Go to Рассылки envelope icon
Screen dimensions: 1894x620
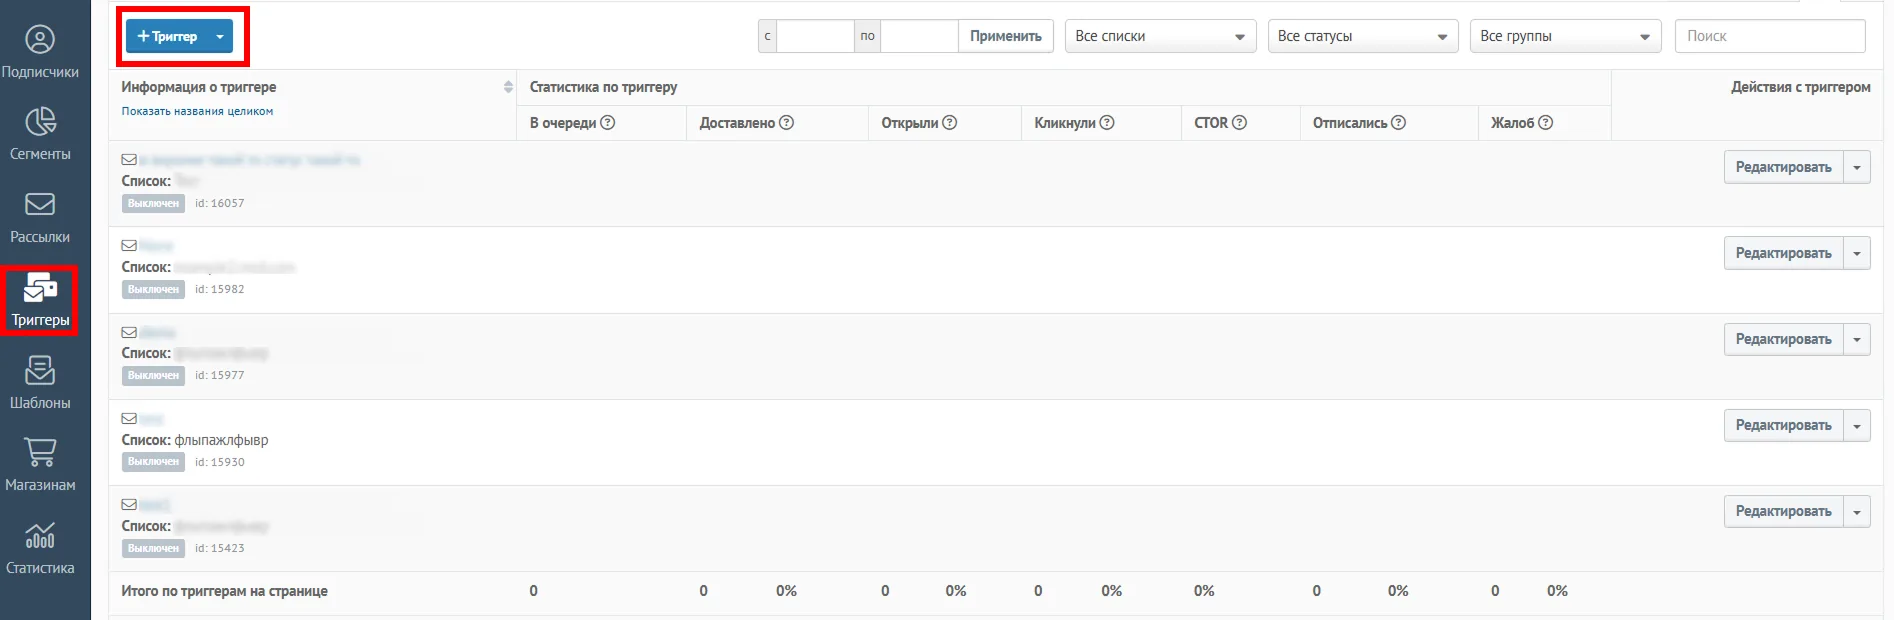40,204
